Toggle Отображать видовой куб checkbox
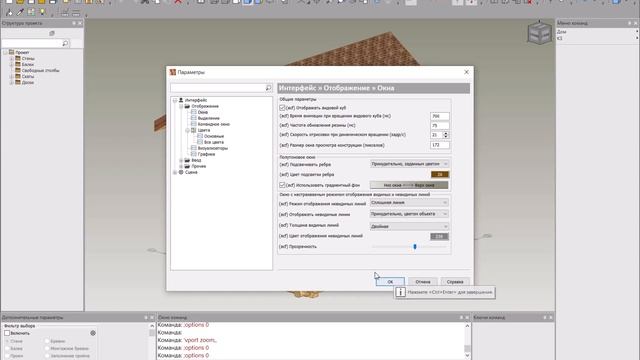 click(282, 108)
